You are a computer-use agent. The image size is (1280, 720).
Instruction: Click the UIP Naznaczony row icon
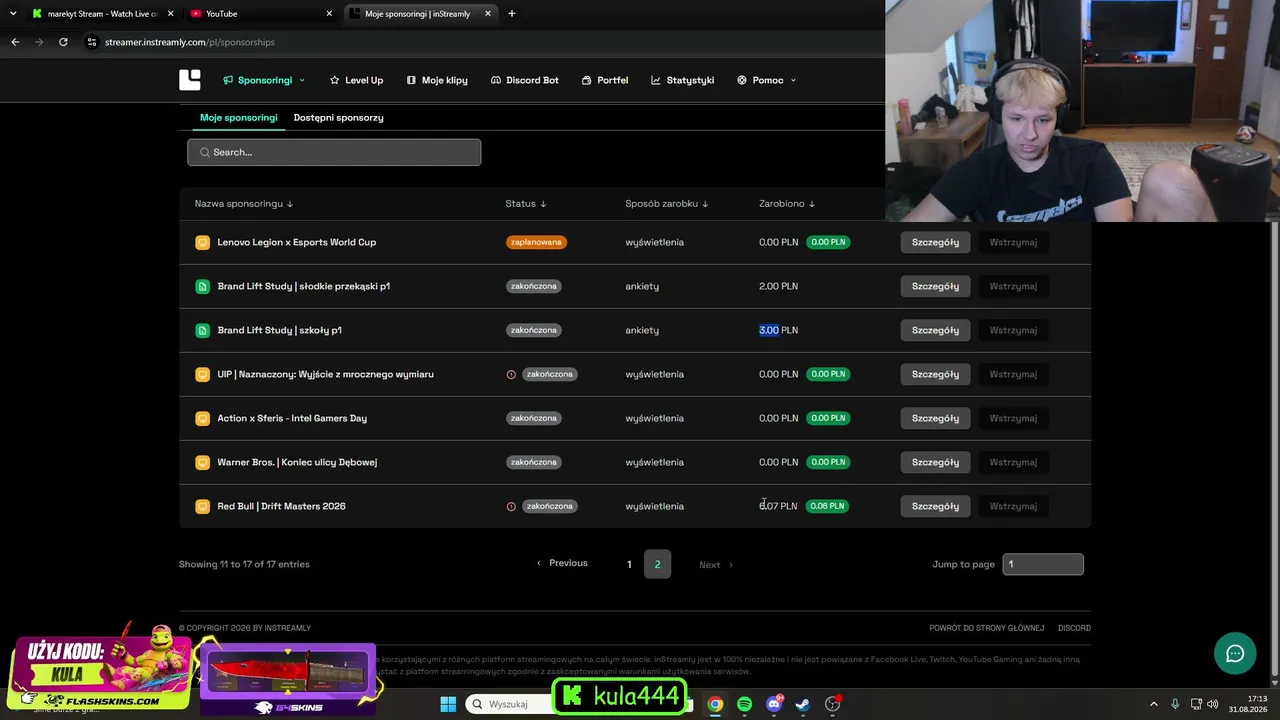[x=202, y=374]
